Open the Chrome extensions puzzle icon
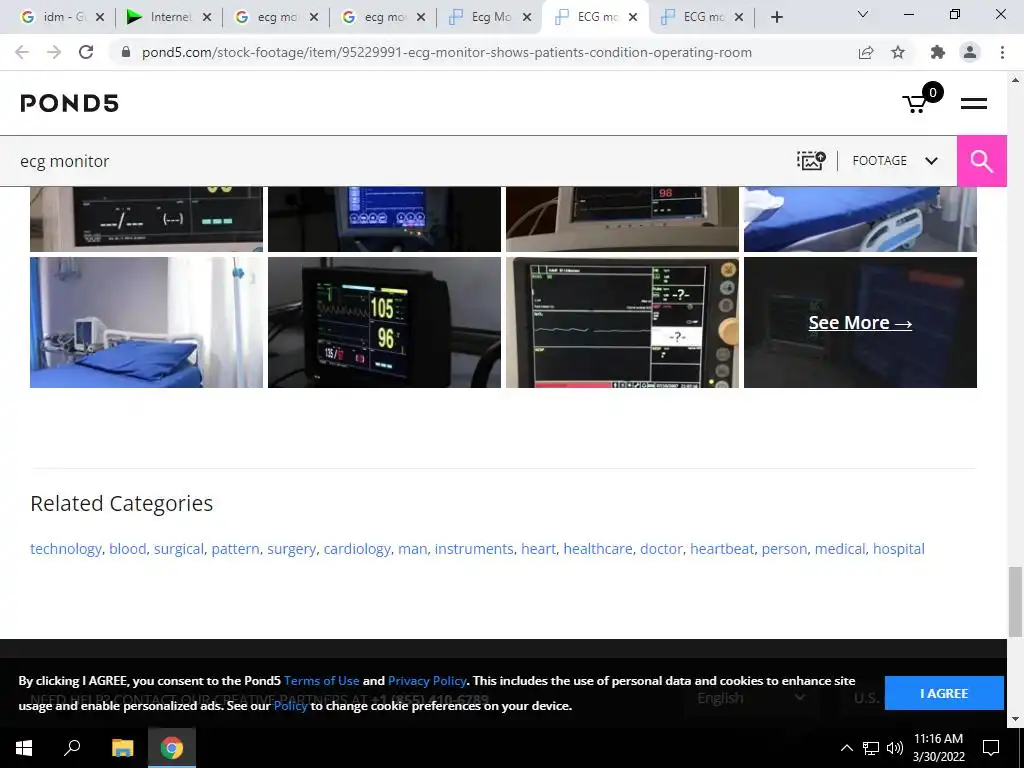This screenshot has width=1024, height=768. [x=938, y=52]
